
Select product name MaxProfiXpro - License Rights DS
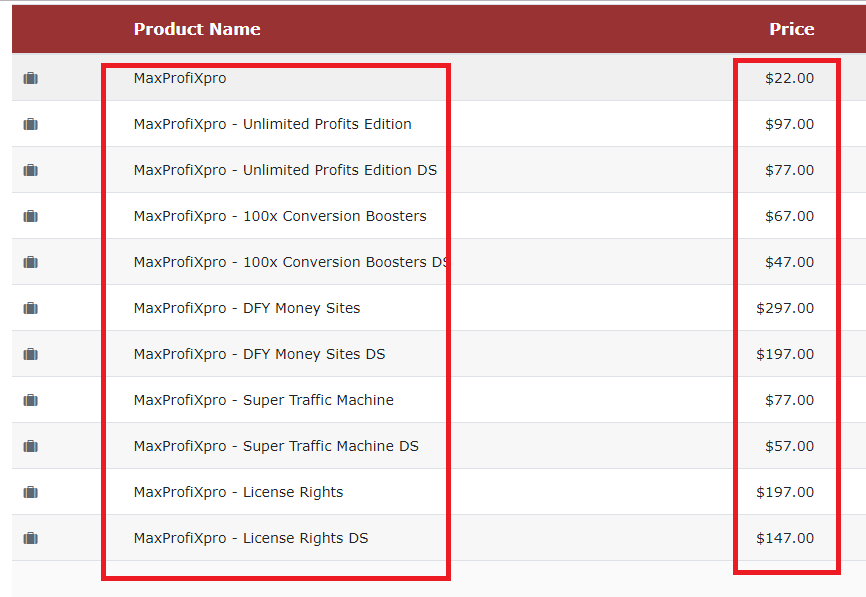tap(251, 538)
